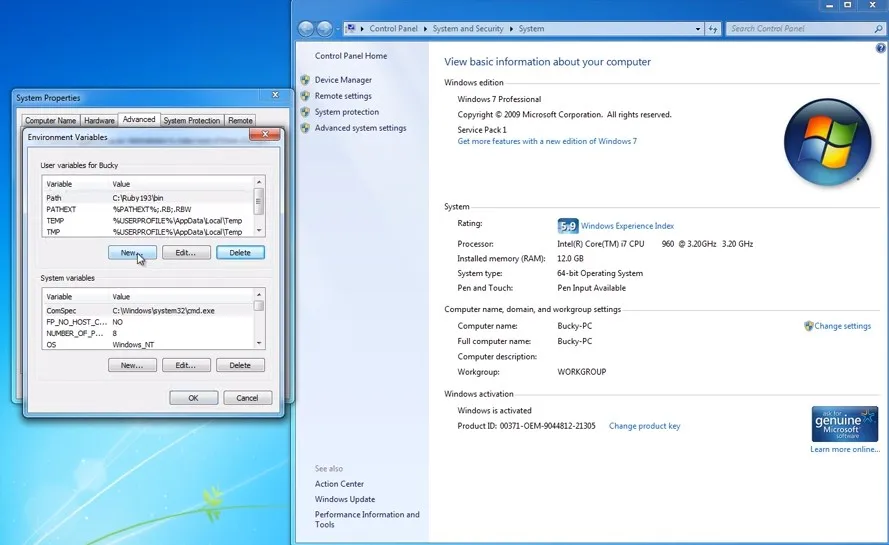Open recent pages dropdown next to forward arrow

337,28
